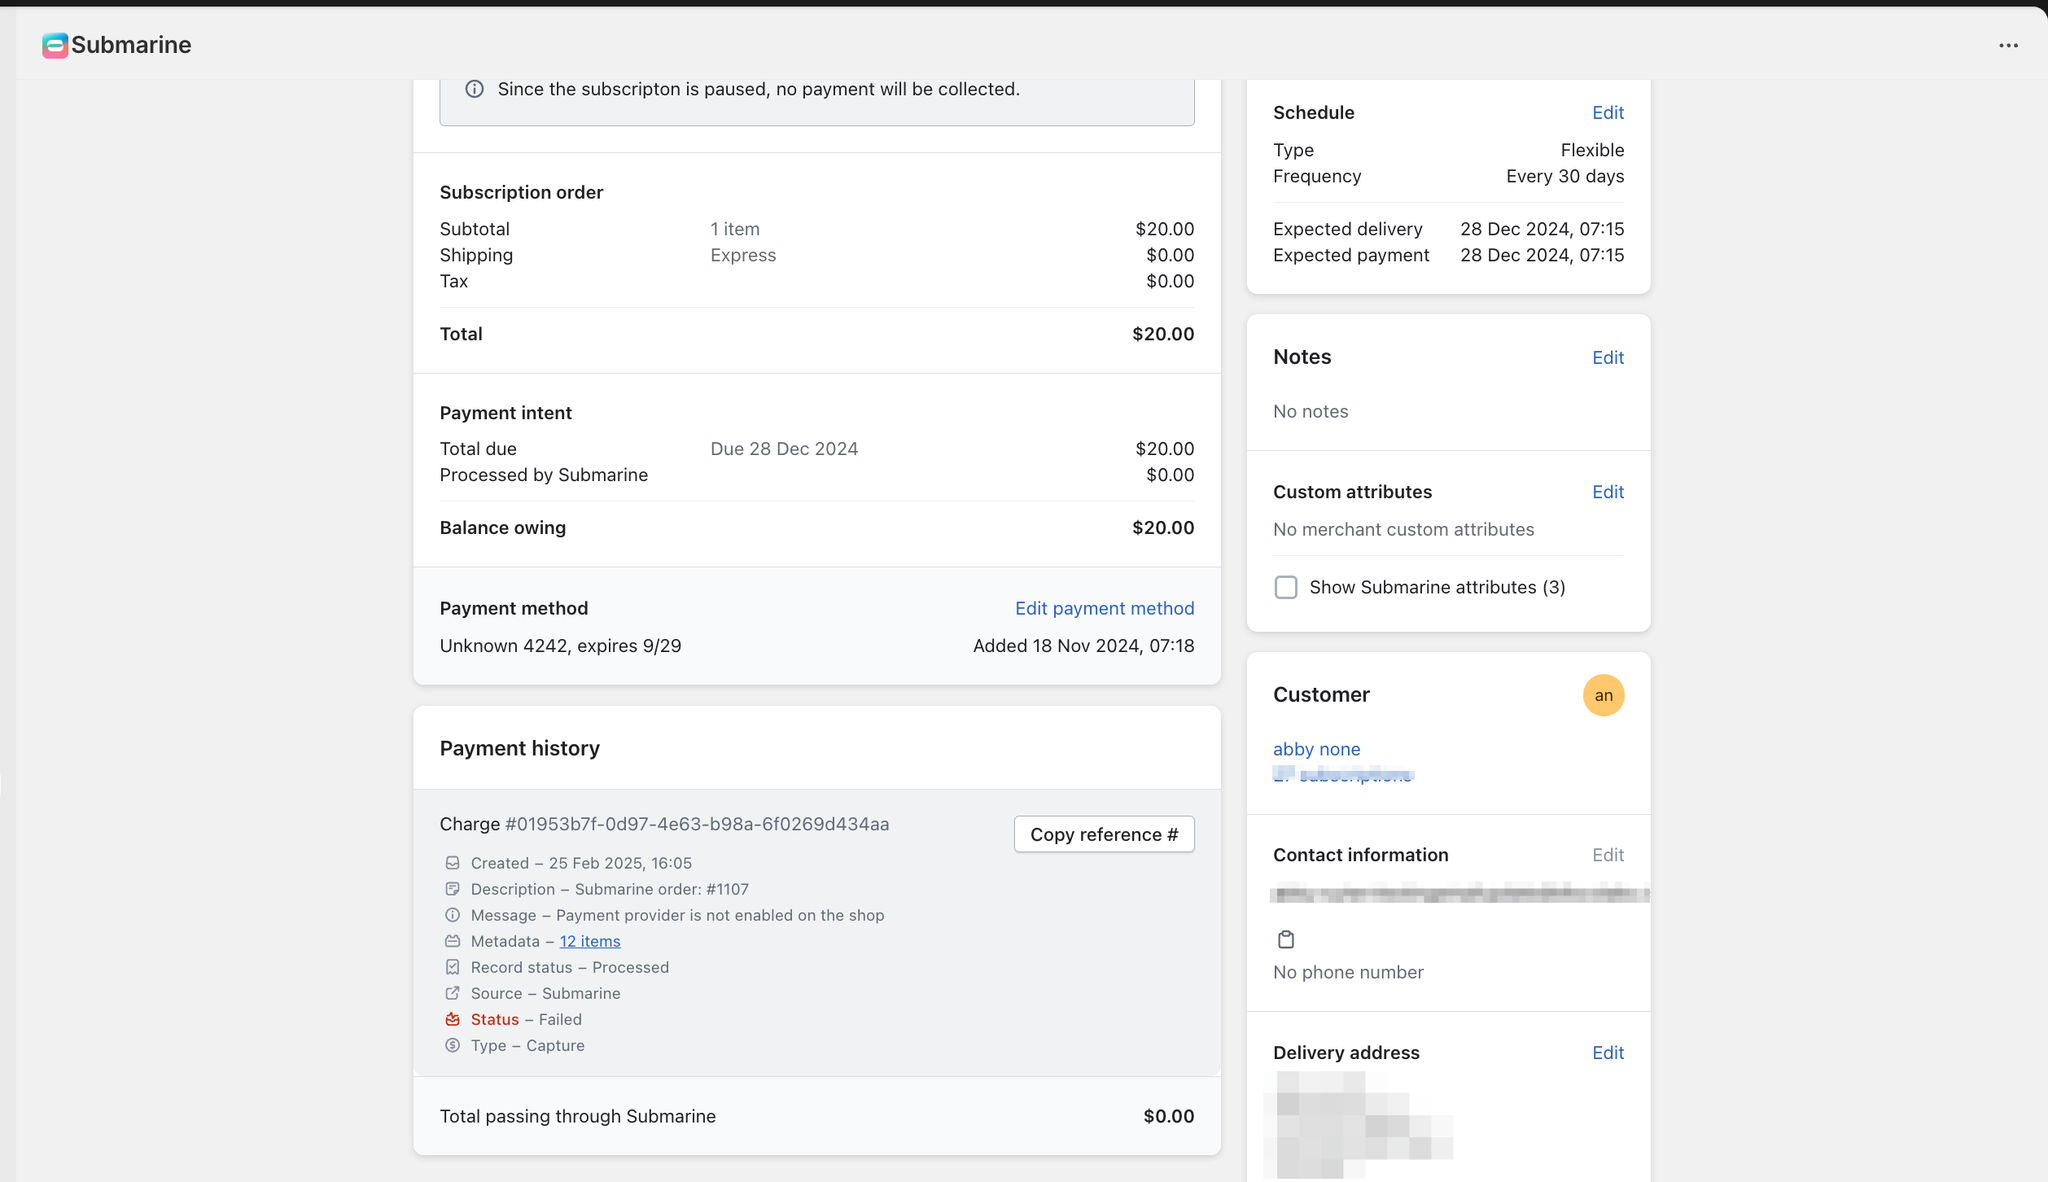The image size is (2048, 1182).
Task: Open the abby none customer profile
Action: coord(1316,749)
